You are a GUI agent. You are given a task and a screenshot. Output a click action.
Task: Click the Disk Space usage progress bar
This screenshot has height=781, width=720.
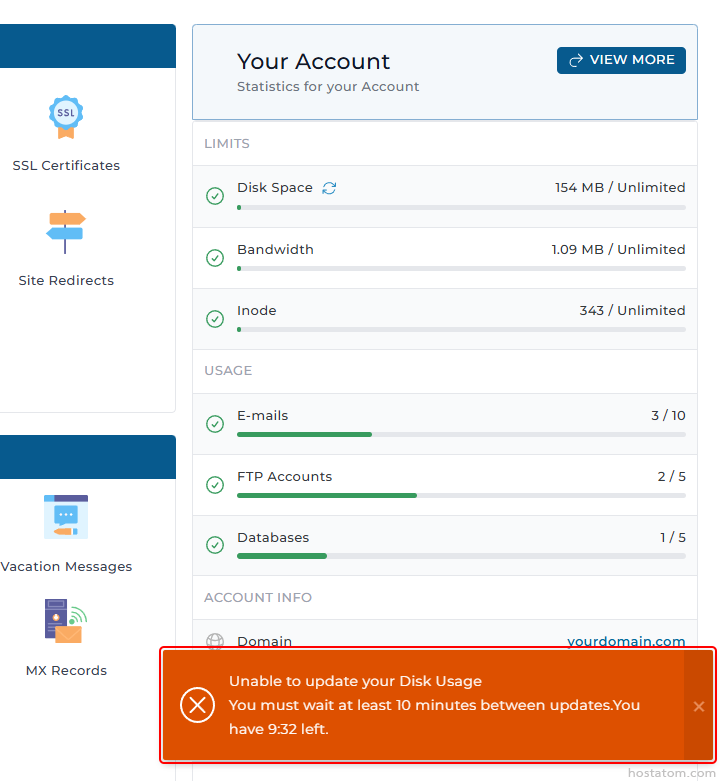pyautogui.click(x=461, y=208)
